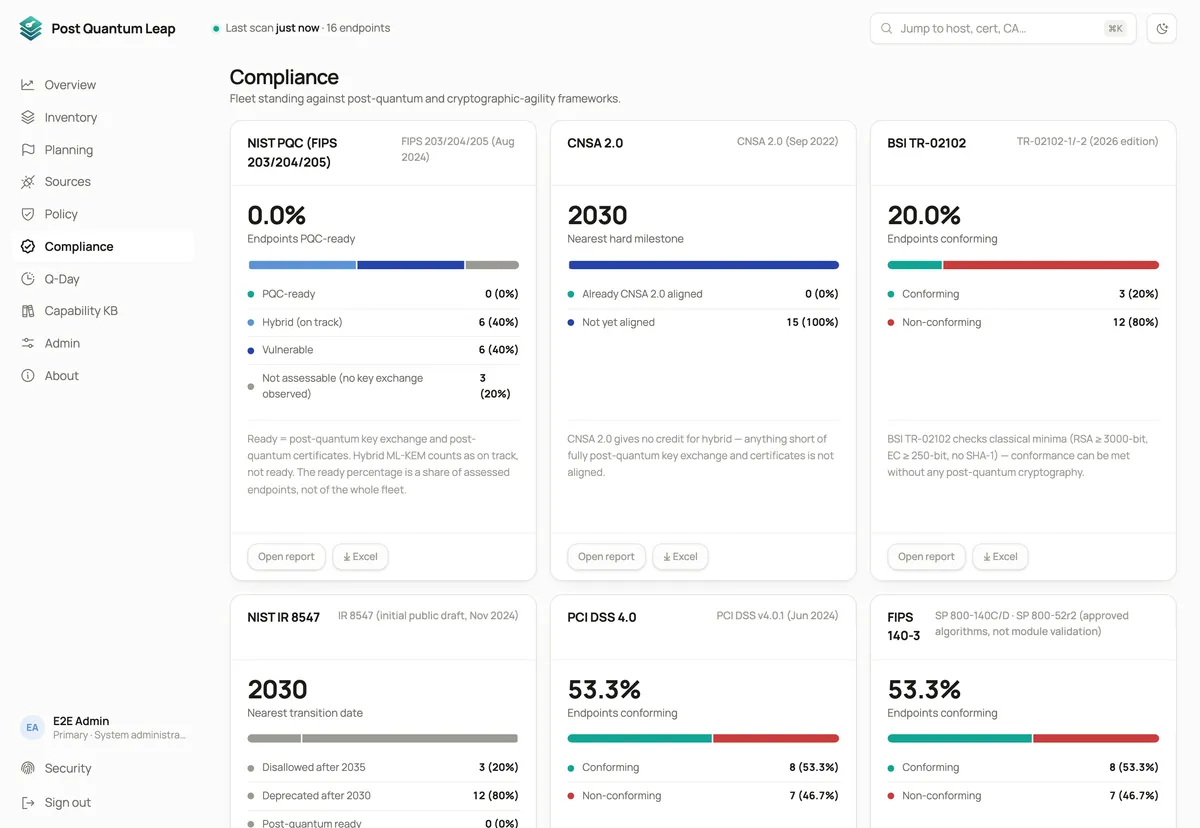Click the Post Quantum Leap logo icon

click(31, 28)
